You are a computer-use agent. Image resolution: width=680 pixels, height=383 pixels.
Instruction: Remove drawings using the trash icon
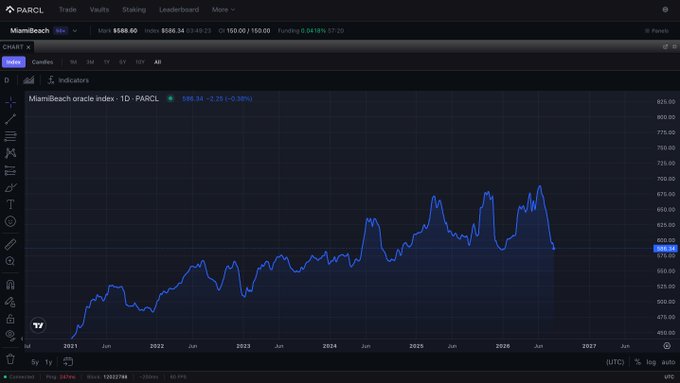tap(10, 359)
